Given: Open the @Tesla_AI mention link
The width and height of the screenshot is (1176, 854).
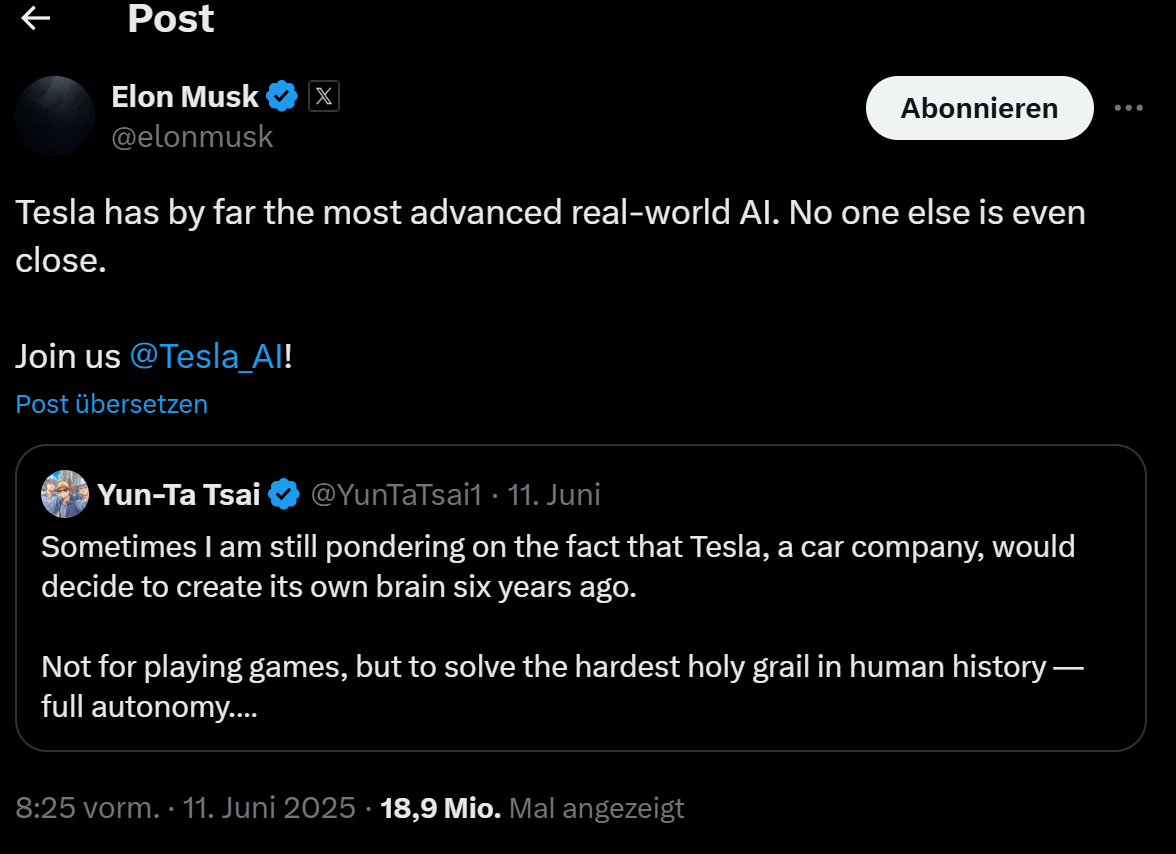Looking at the screenshot, I should (x=207, y=356).
